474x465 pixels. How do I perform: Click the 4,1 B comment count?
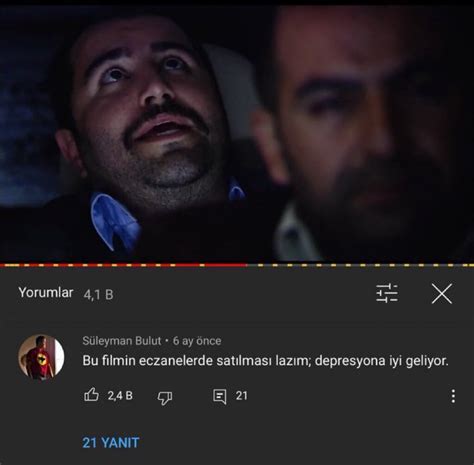pyautogui.click(x=98, y=295)
